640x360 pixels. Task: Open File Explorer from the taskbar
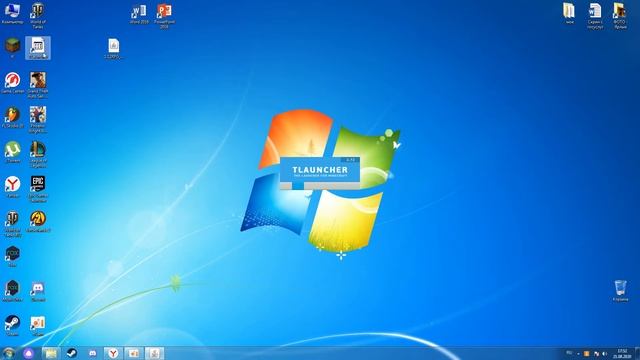pyautogui.click(x=51, y=353)
